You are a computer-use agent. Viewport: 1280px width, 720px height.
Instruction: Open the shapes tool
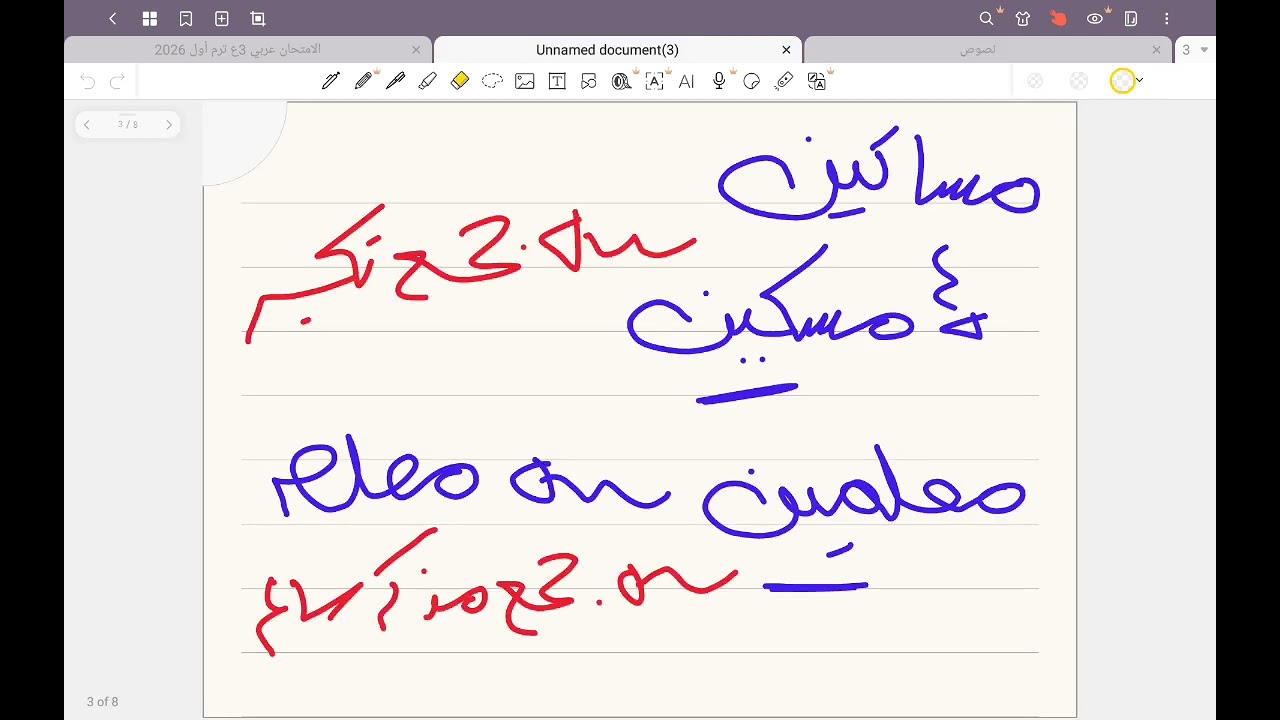pyautogui.click(x=589, y=81)
